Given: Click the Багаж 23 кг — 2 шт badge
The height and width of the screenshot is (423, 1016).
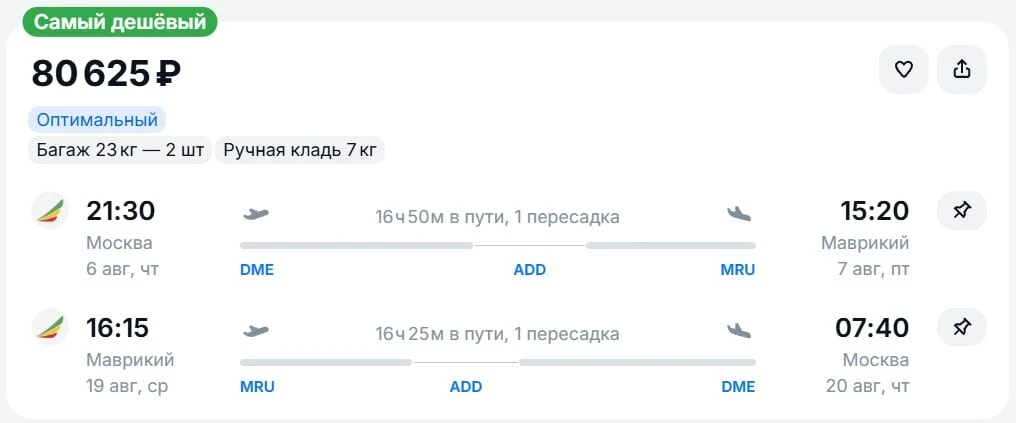Looking at the screenshot, I should click(x=120, y=150).
